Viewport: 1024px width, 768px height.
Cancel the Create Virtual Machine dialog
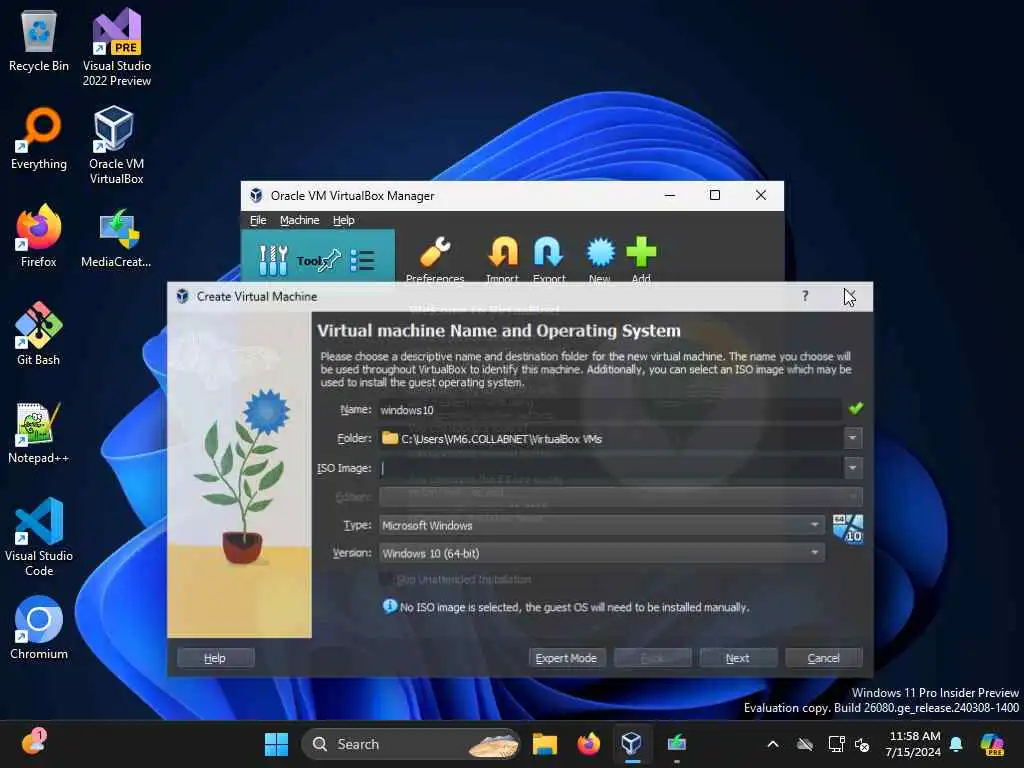(x=824, y=658)
